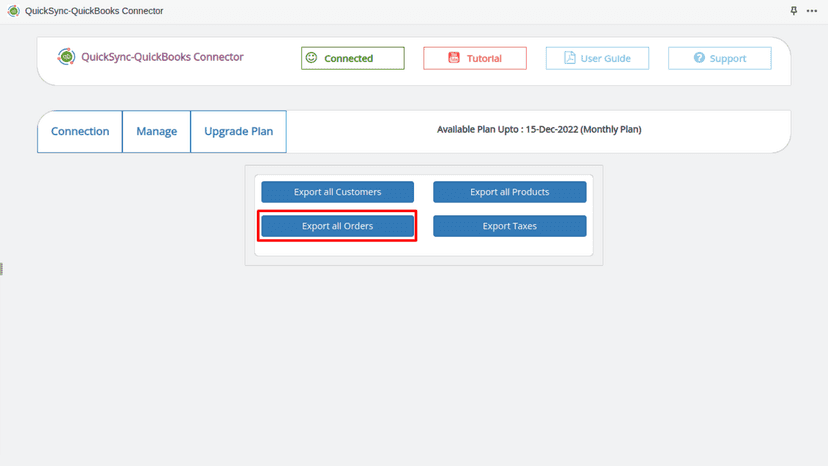This screenshot has height=466, width=828.
Task: Pin the QuickSync connector window
Action: tap(794, 11)
